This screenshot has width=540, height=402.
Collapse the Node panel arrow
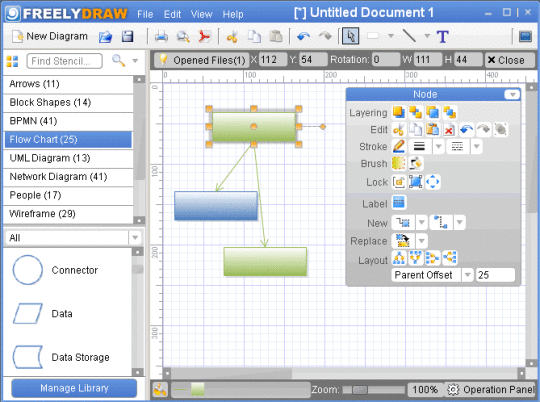pos(512,94)
